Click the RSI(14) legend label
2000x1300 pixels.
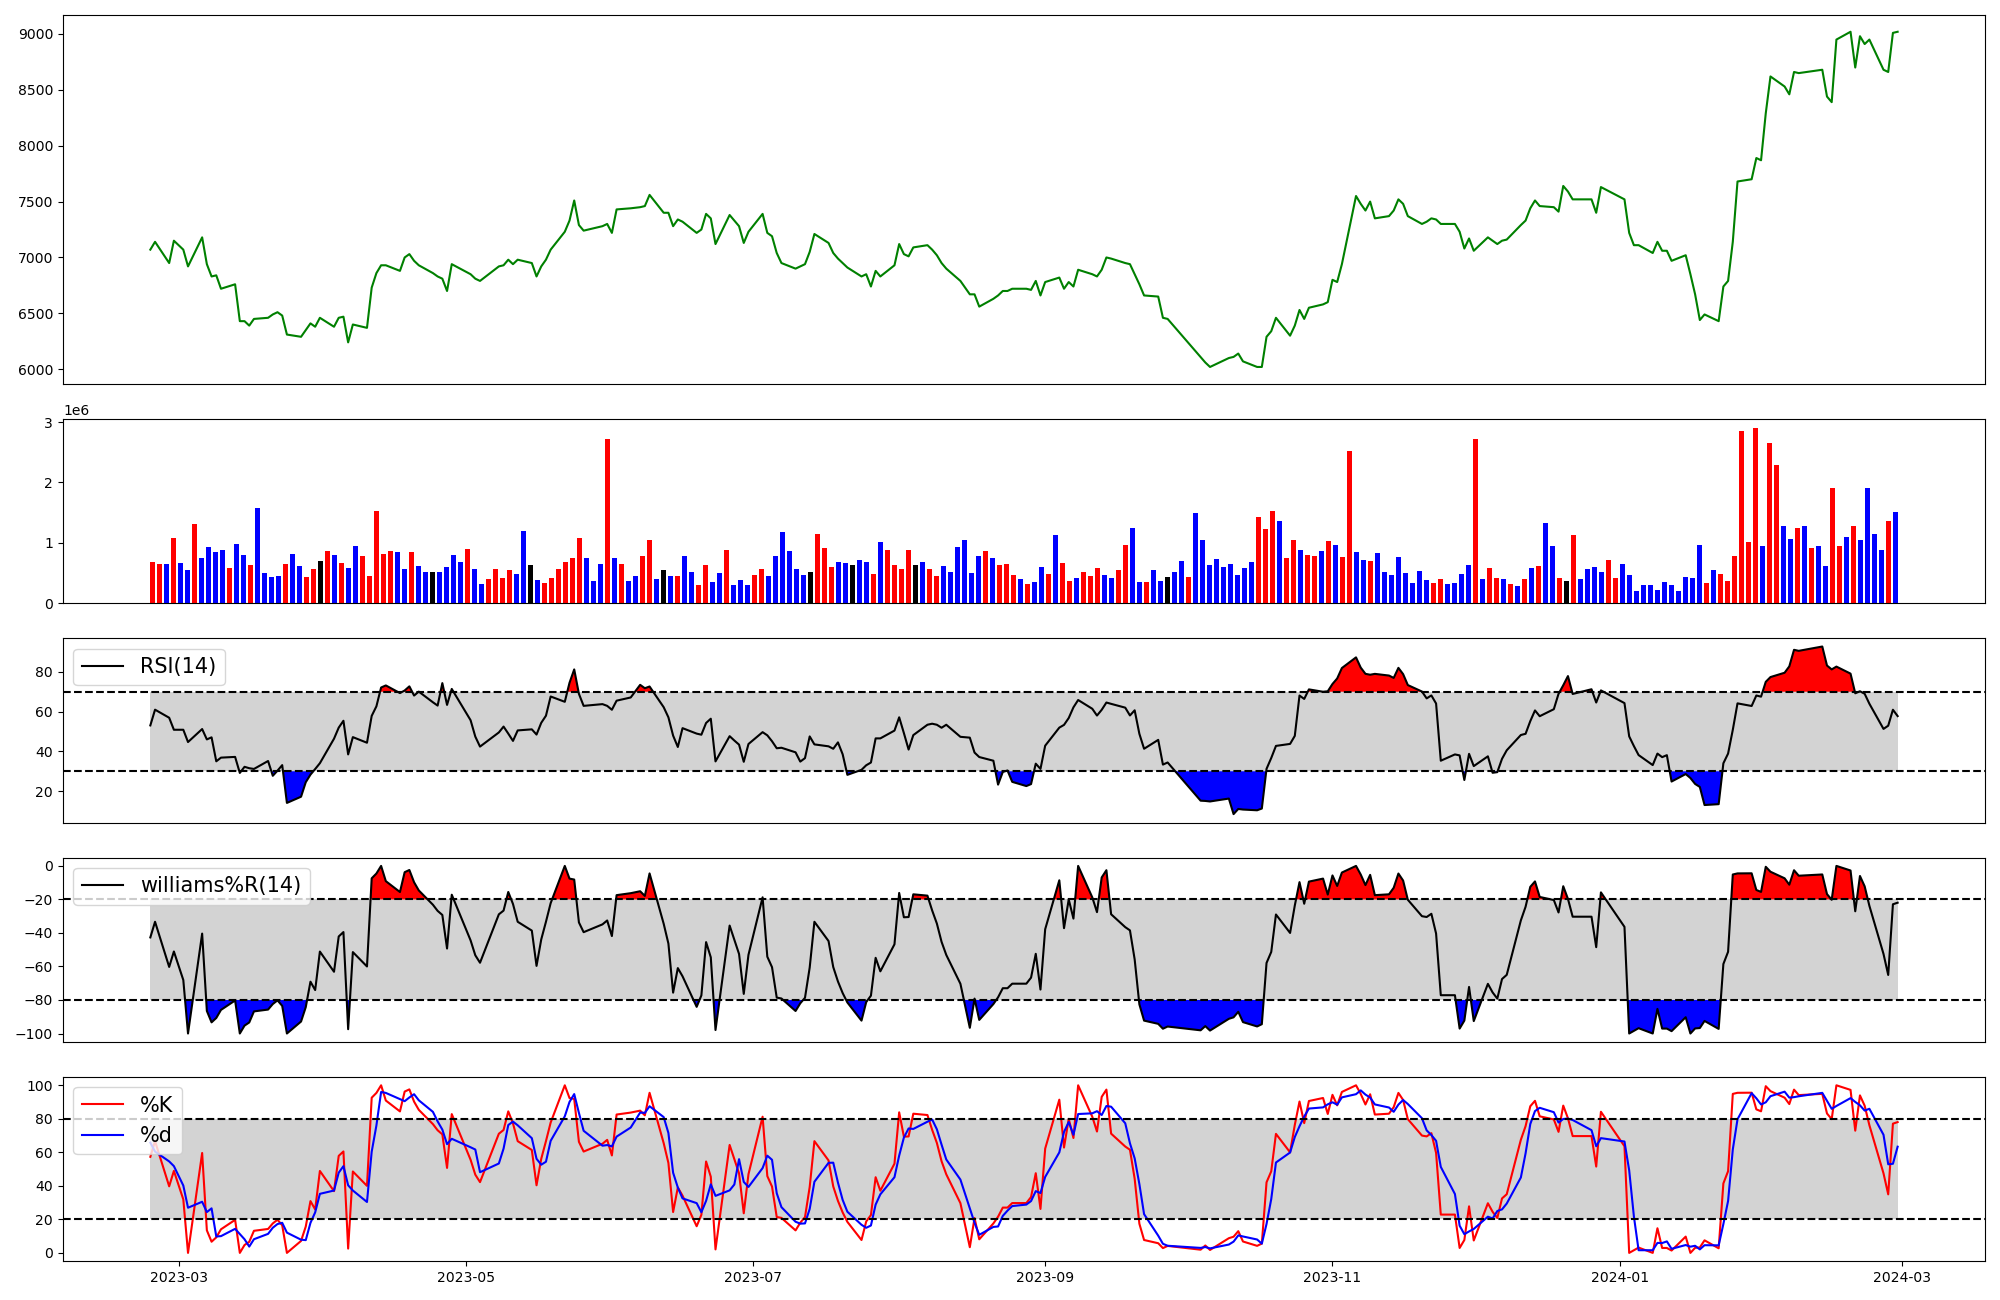[x=177, y=666]
